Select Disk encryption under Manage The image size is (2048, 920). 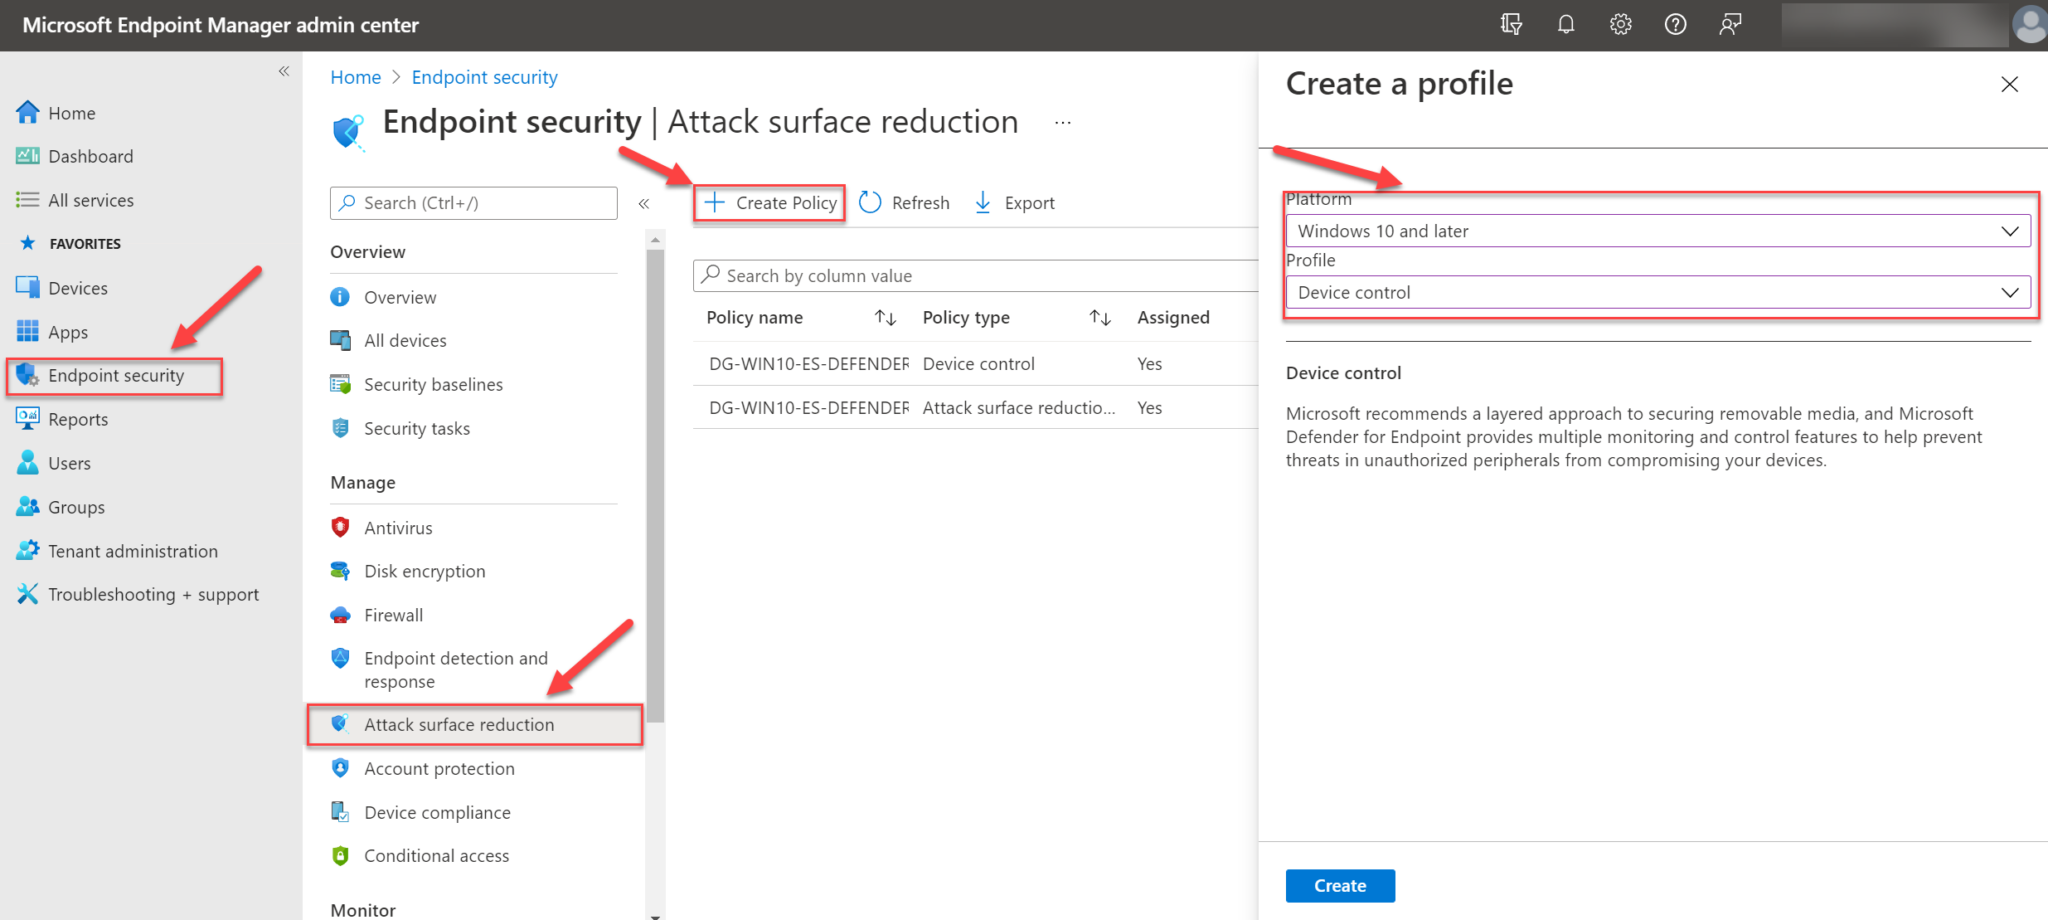click(x=424, y=570)
